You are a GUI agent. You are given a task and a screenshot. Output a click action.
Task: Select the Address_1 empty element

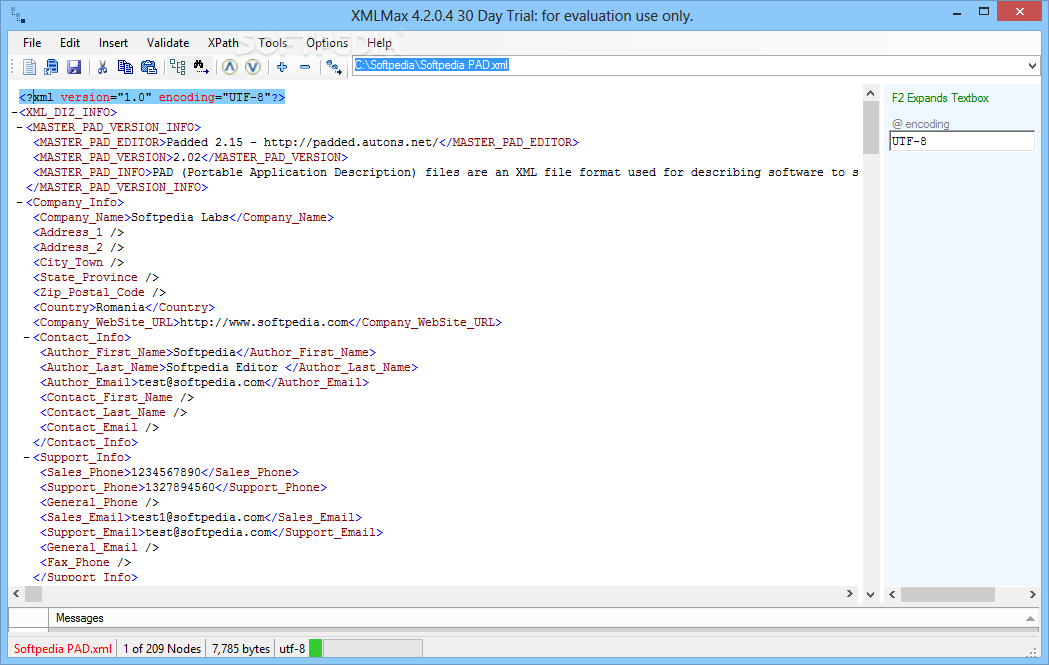78,232
